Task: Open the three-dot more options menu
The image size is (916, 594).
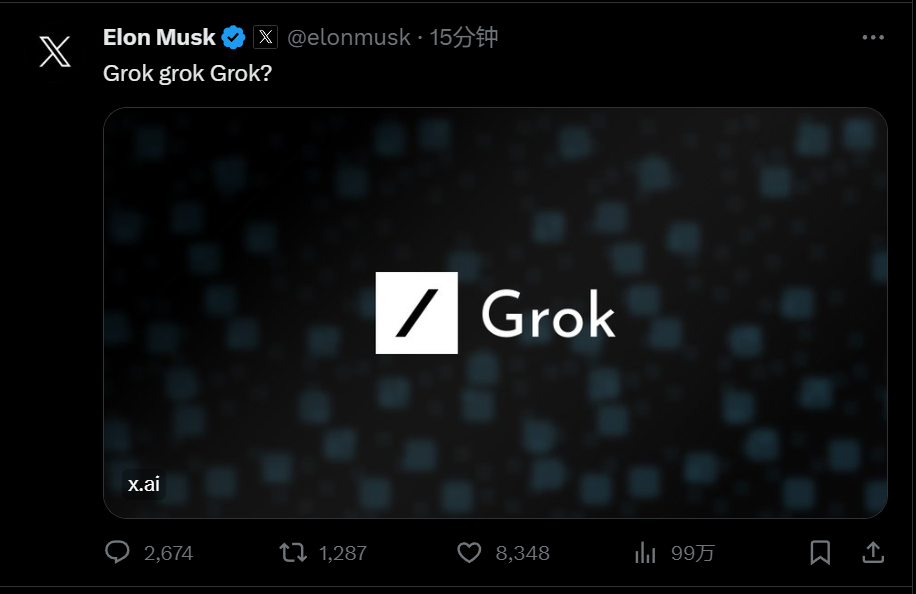Action: click(x=873, y=37)
